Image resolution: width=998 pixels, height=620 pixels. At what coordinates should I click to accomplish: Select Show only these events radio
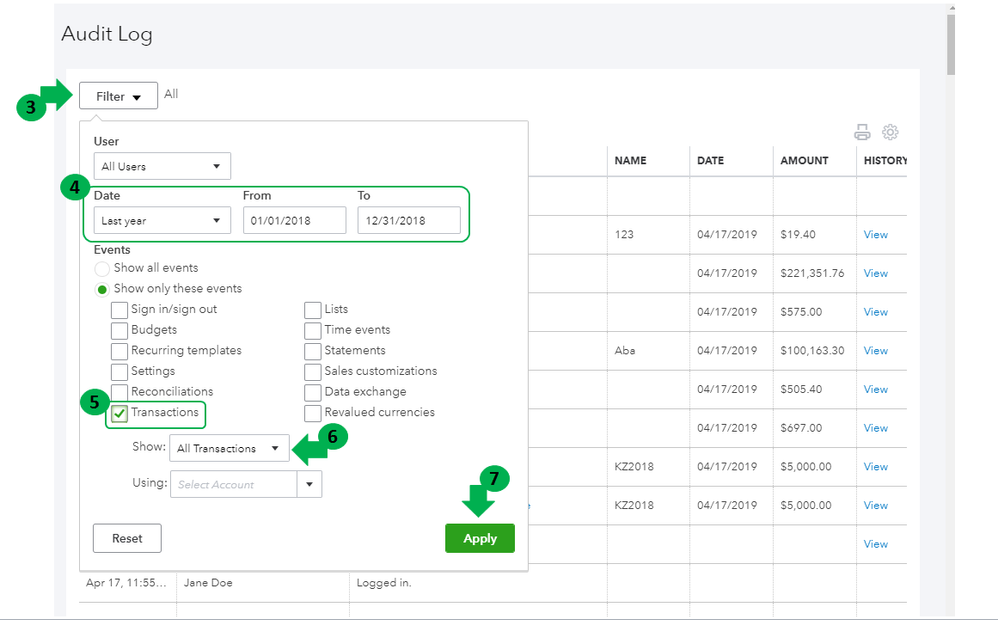[x=102, y=290]
